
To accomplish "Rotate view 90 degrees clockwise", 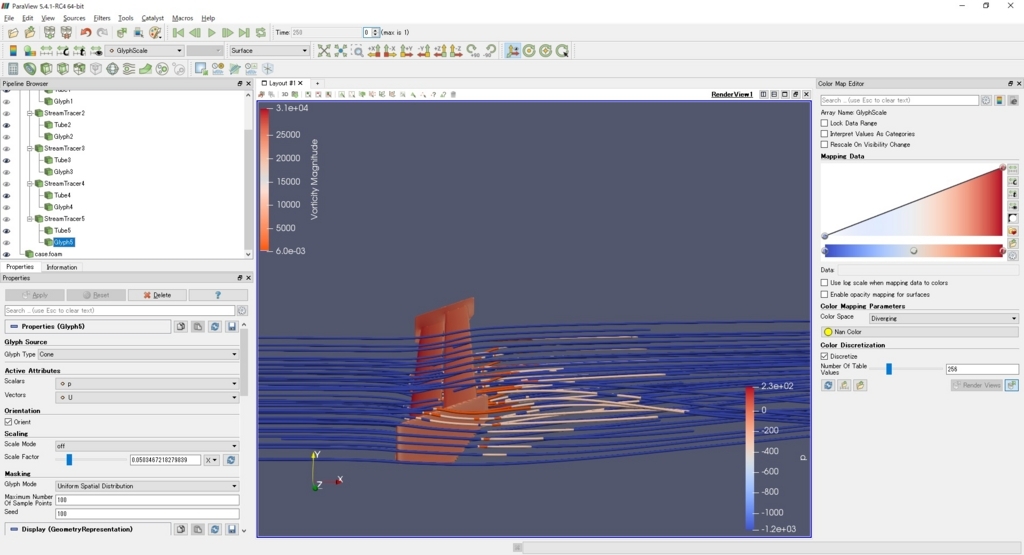I will click(472, 50).
